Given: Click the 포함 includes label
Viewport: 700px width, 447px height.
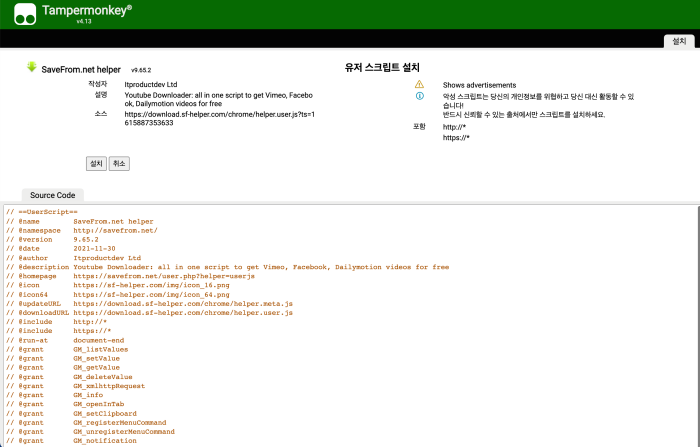Looking at the screenshot, I should [x=419, y=126].
